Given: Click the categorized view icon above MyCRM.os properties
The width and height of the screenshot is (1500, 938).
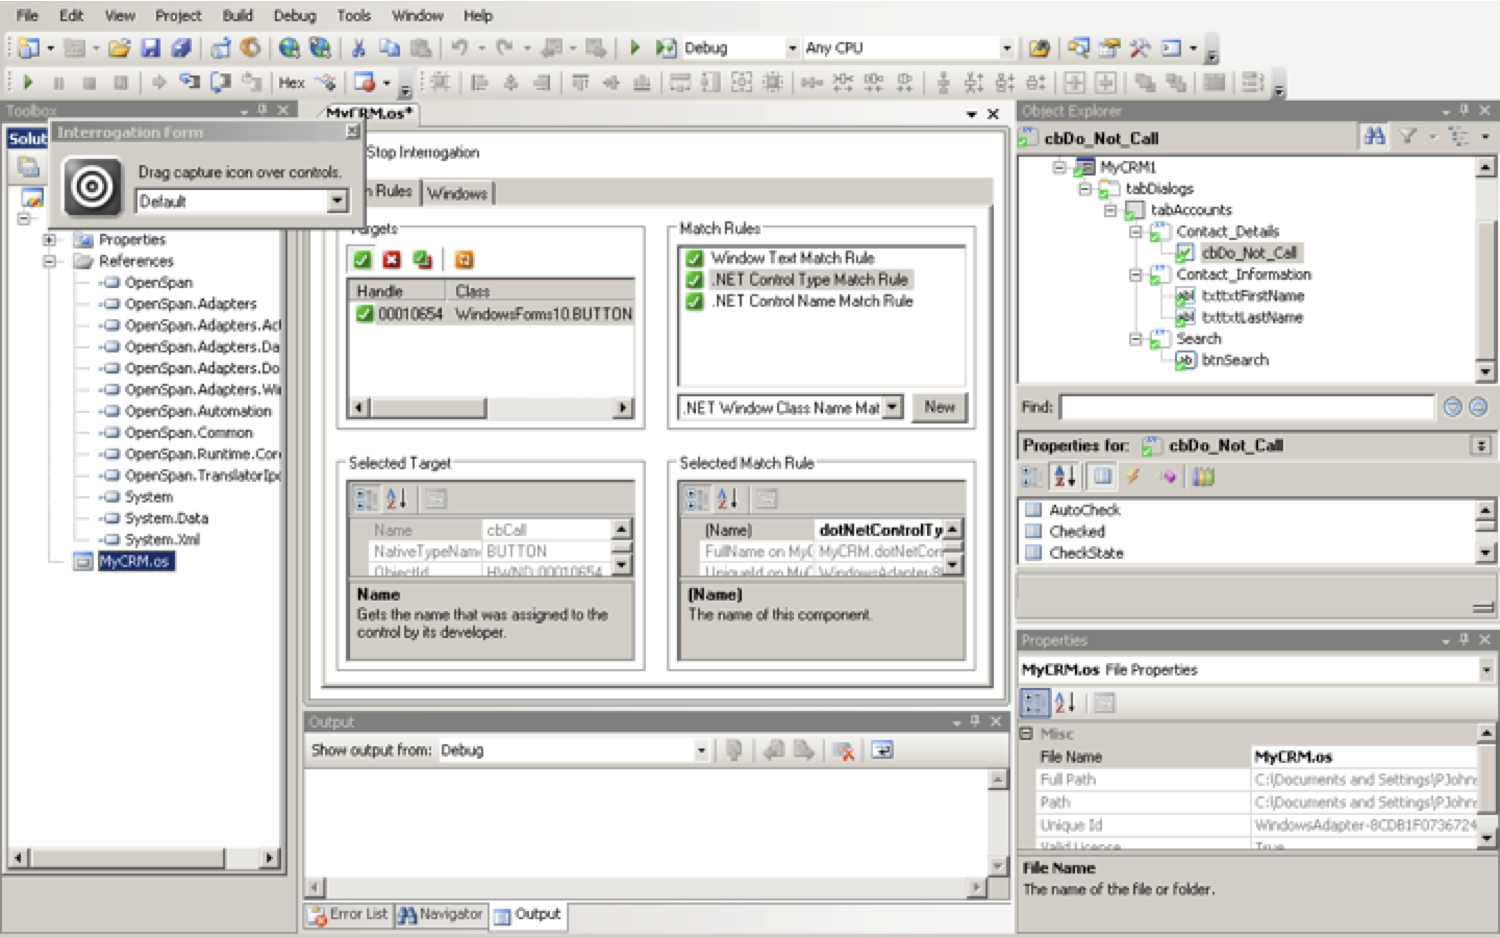Looking at the screenshot, I should pos(1037,701).
